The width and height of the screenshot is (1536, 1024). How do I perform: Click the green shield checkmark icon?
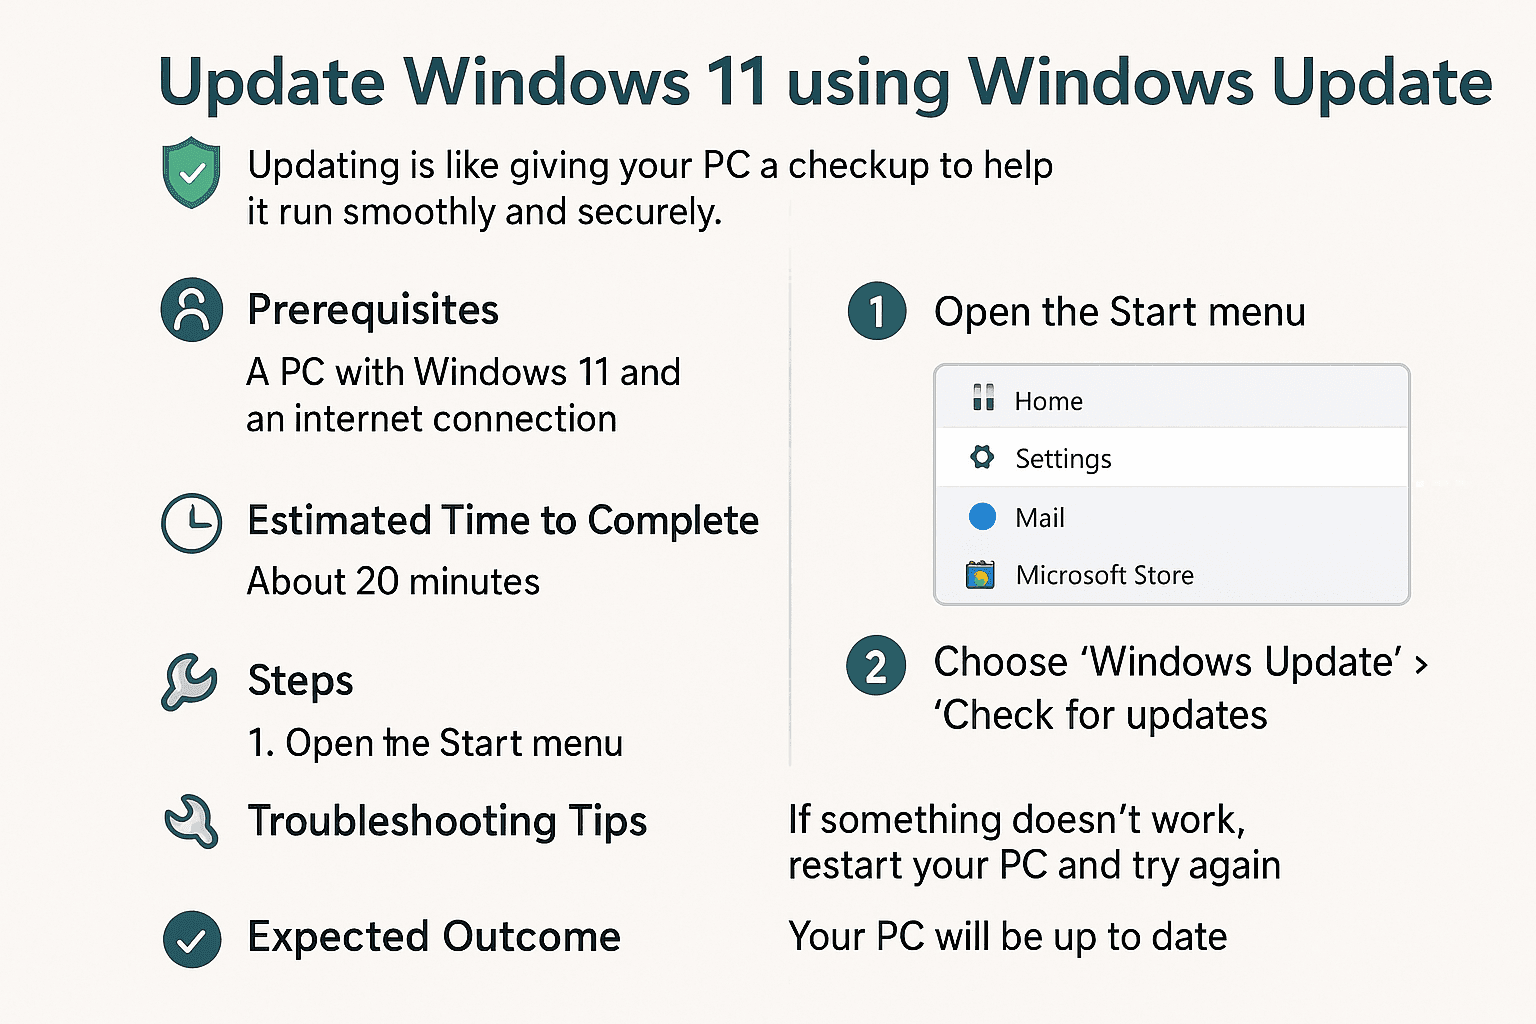191,172
